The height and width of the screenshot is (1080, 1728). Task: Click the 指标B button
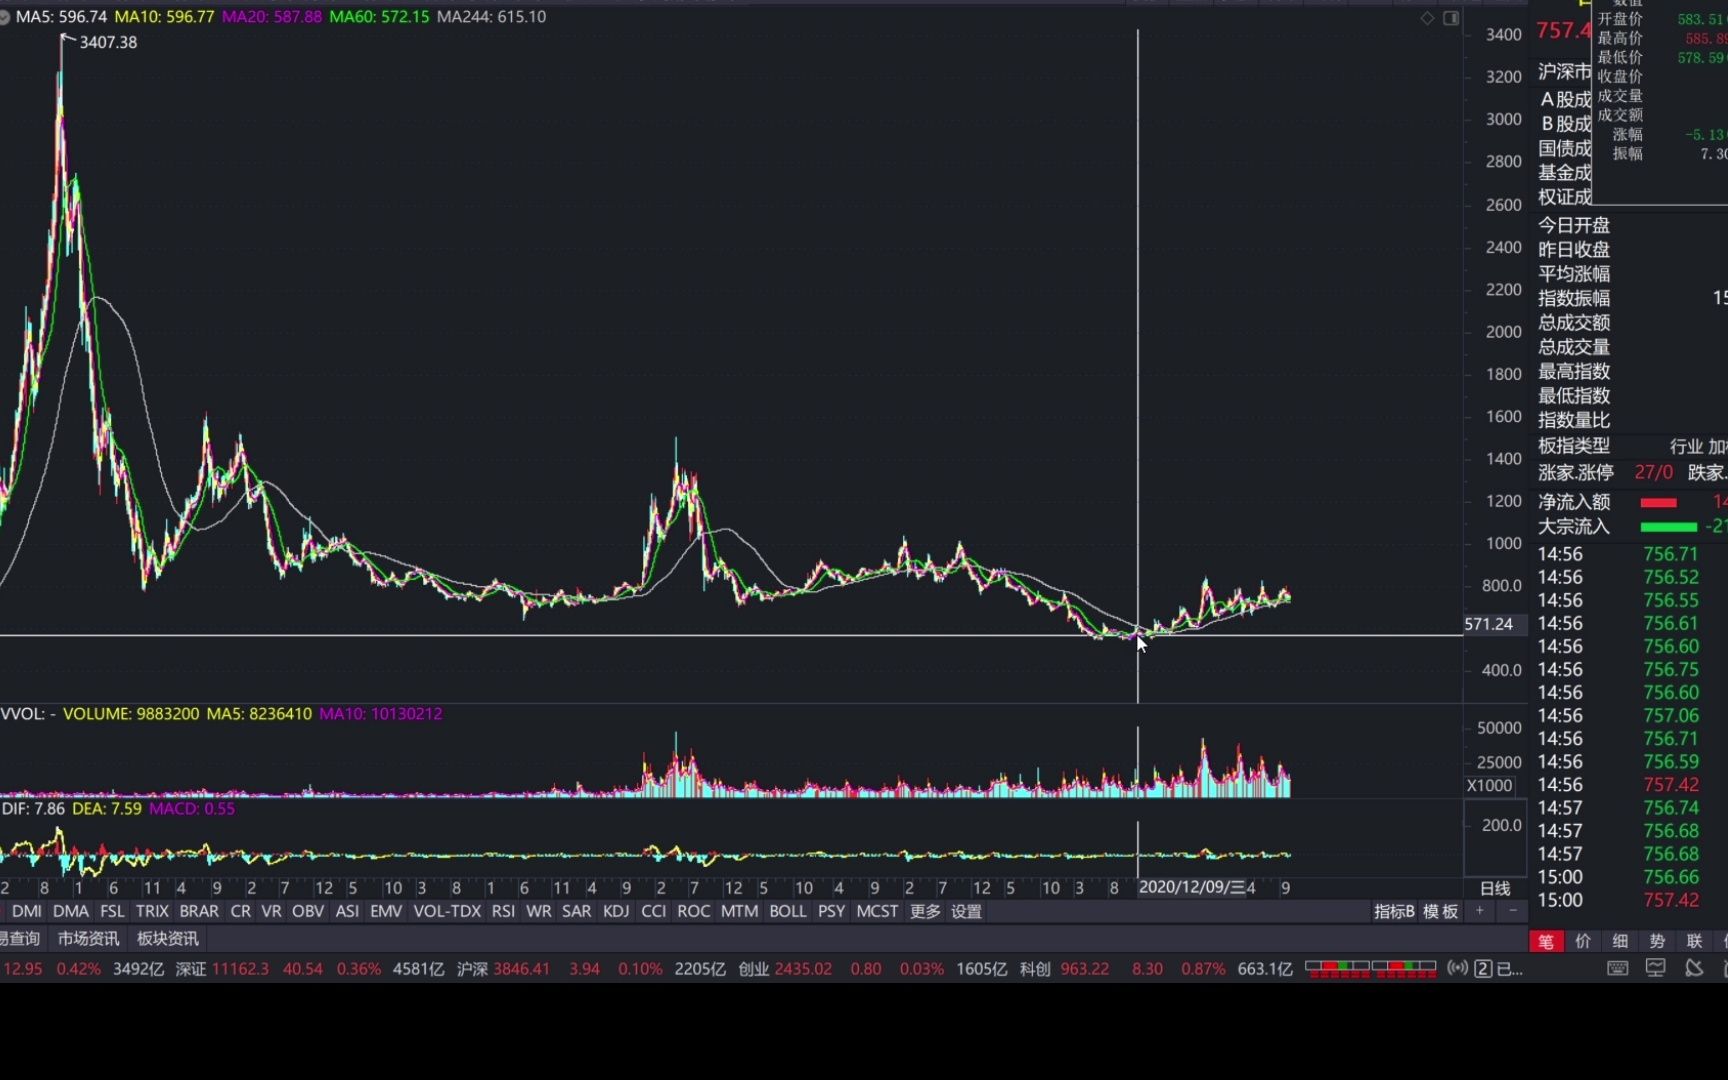pyautogui.click(x=1394, y=911)
